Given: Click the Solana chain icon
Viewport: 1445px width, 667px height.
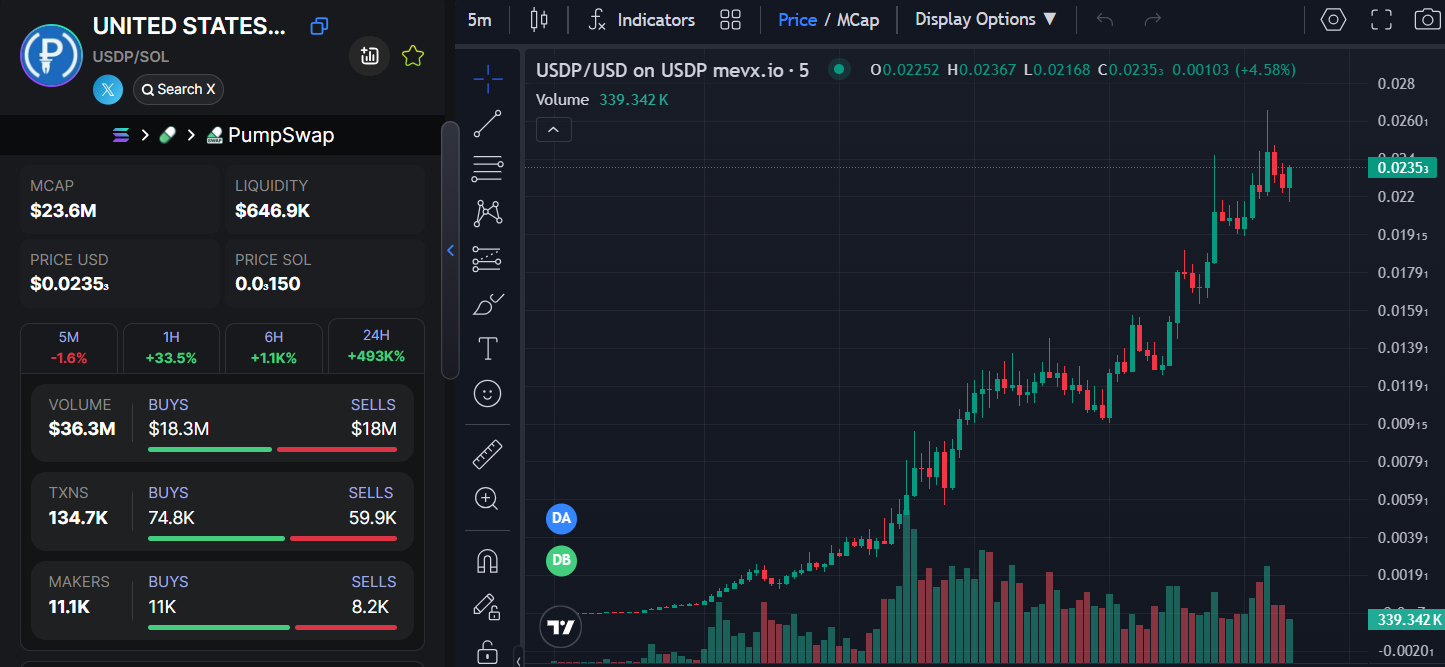Looking at the screenshot, I should point(121,135).
